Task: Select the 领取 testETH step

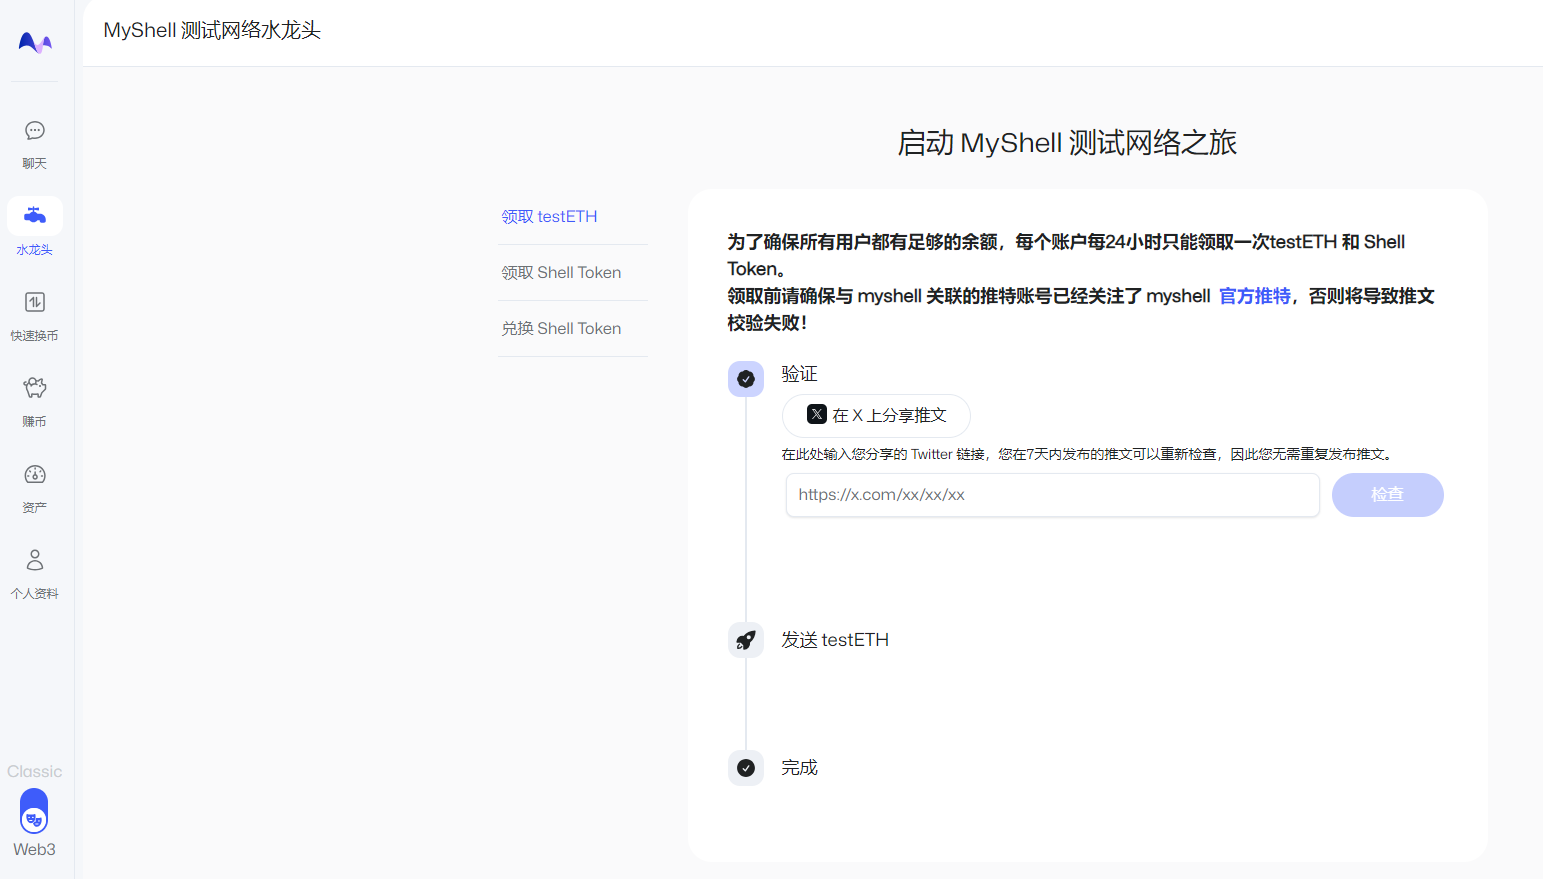Action: click(x=549, y=216)
